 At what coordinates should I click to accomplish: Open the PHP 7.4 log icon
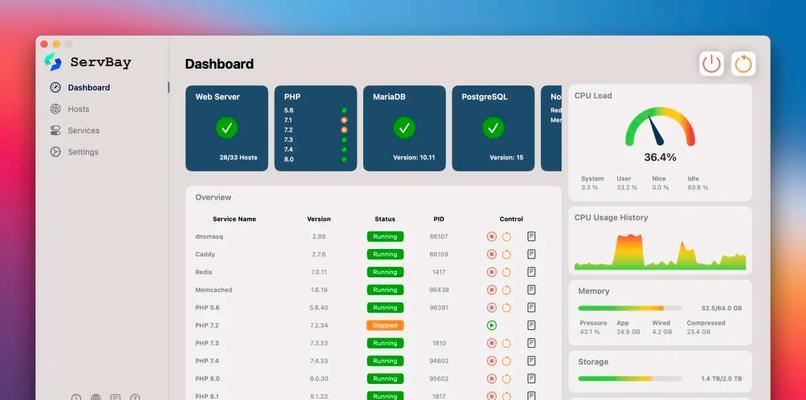click(532, 361)
